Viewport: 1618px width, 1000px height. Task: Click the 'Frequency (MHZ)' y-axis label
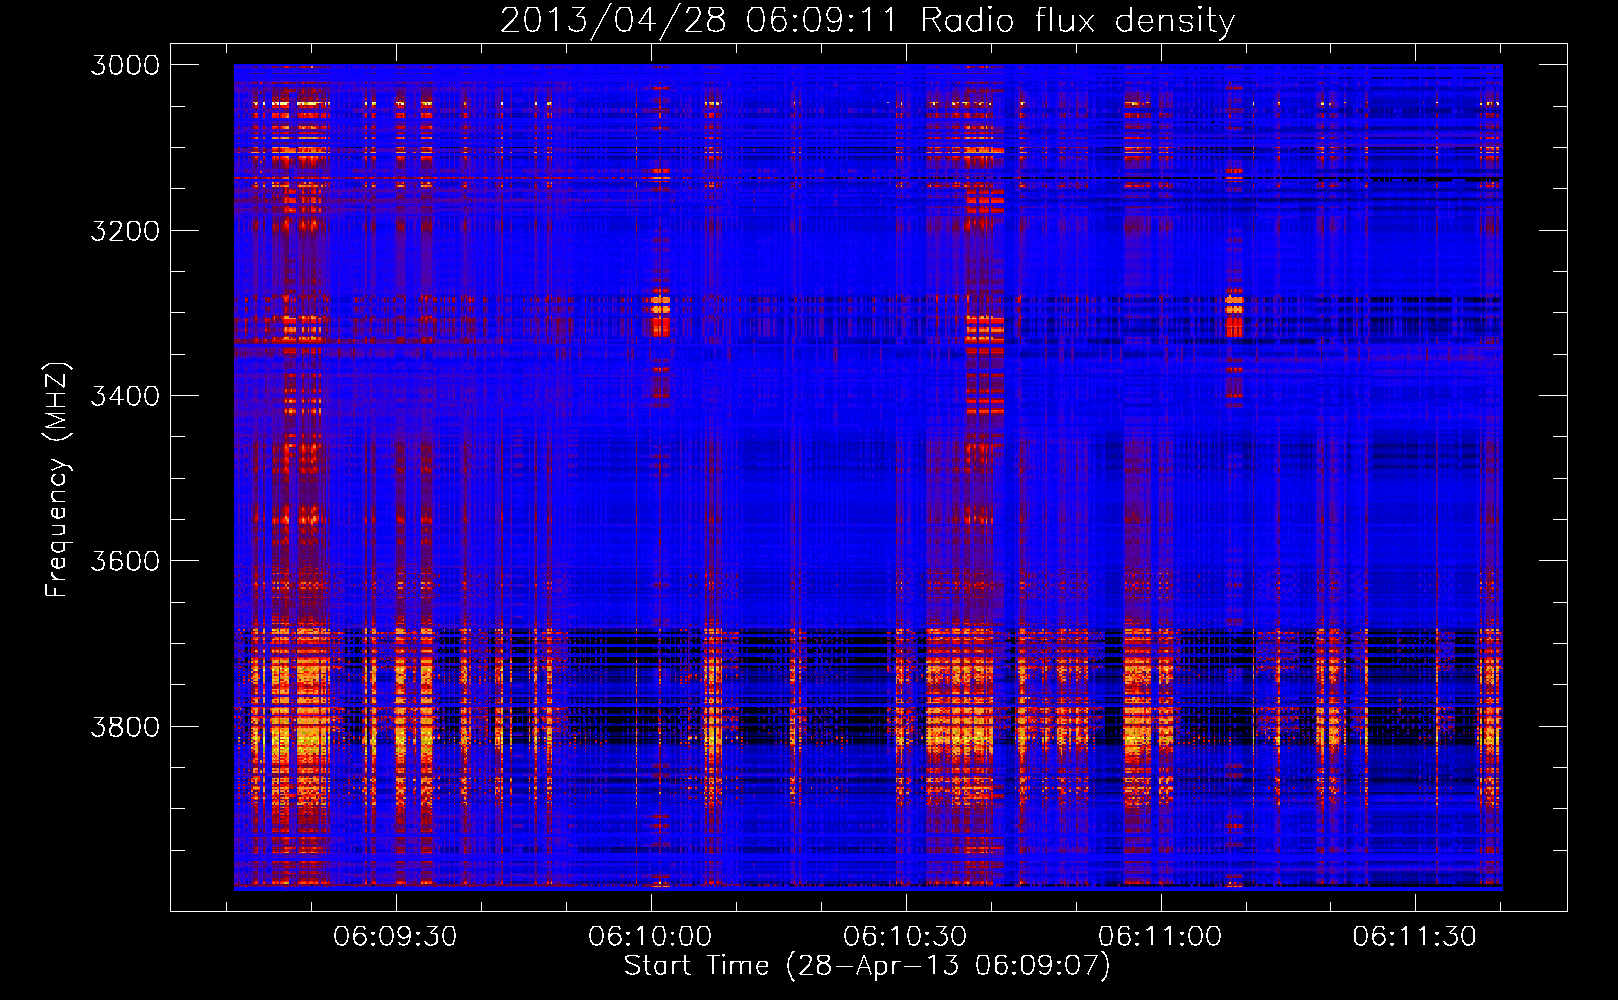[57, 479]
